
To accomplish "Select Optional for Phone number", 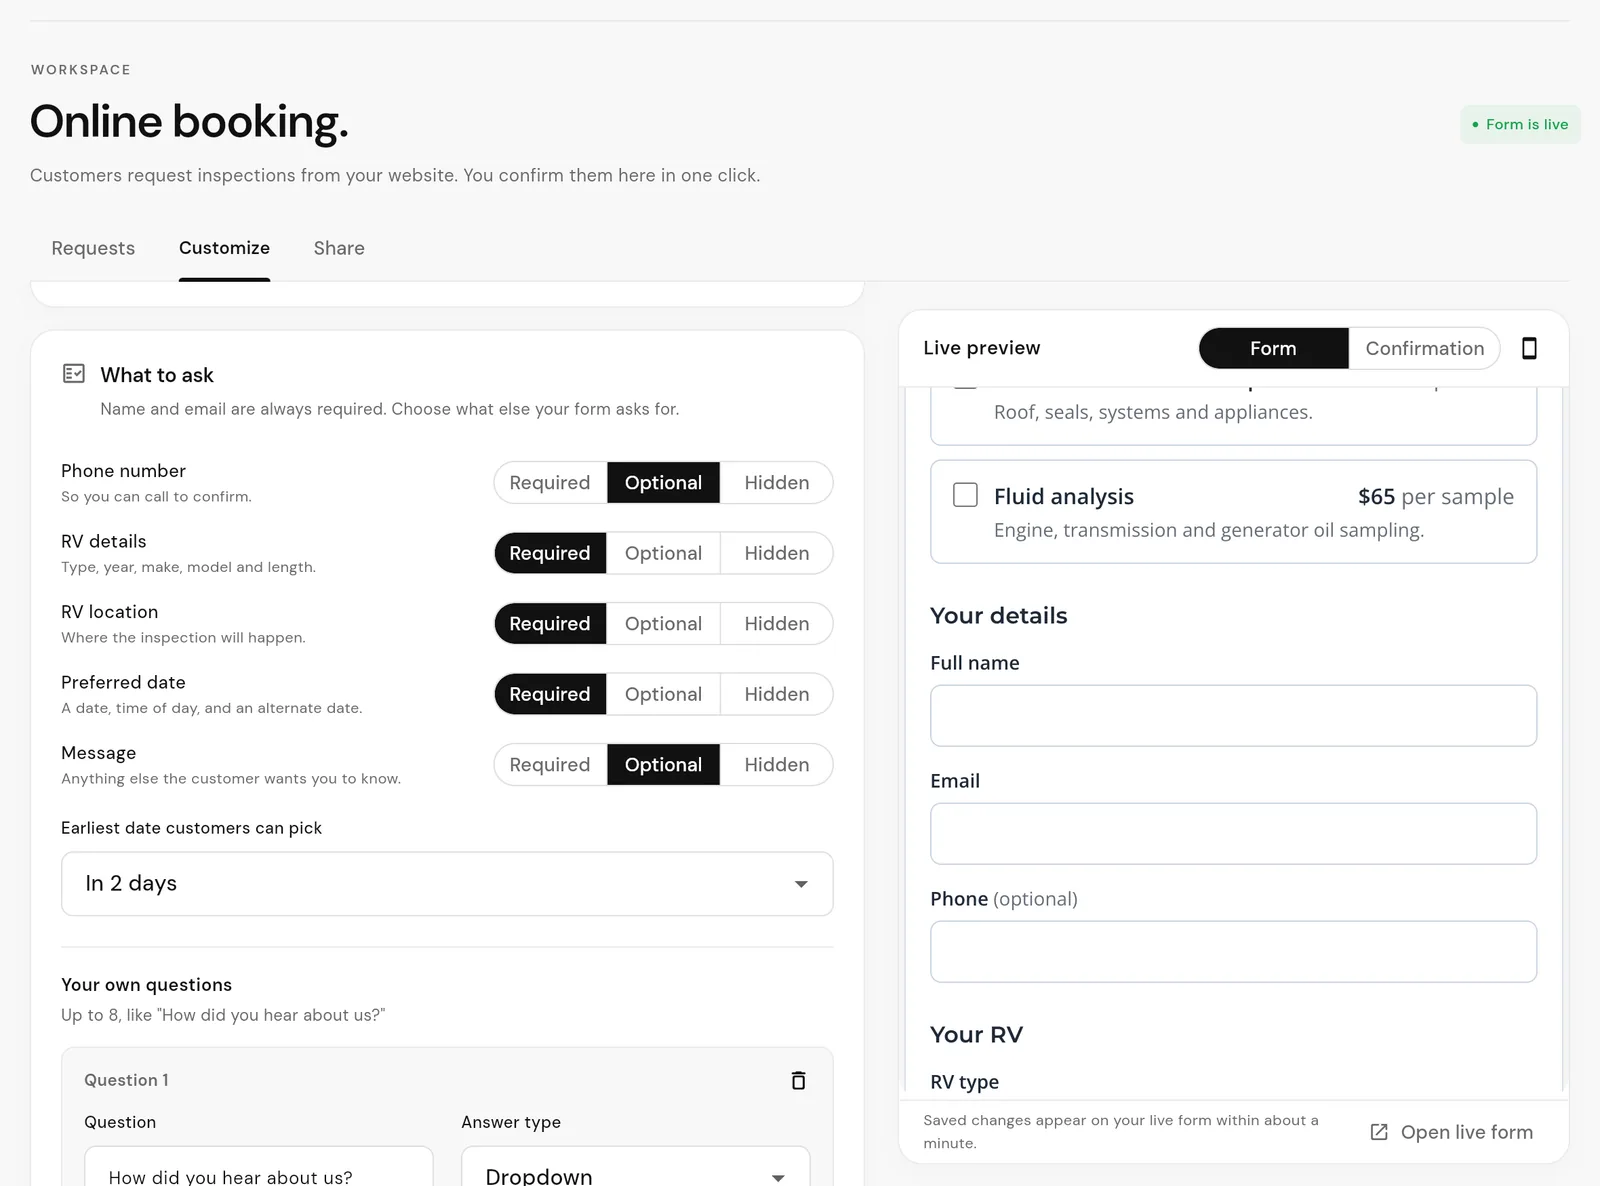I will point(663,483).
